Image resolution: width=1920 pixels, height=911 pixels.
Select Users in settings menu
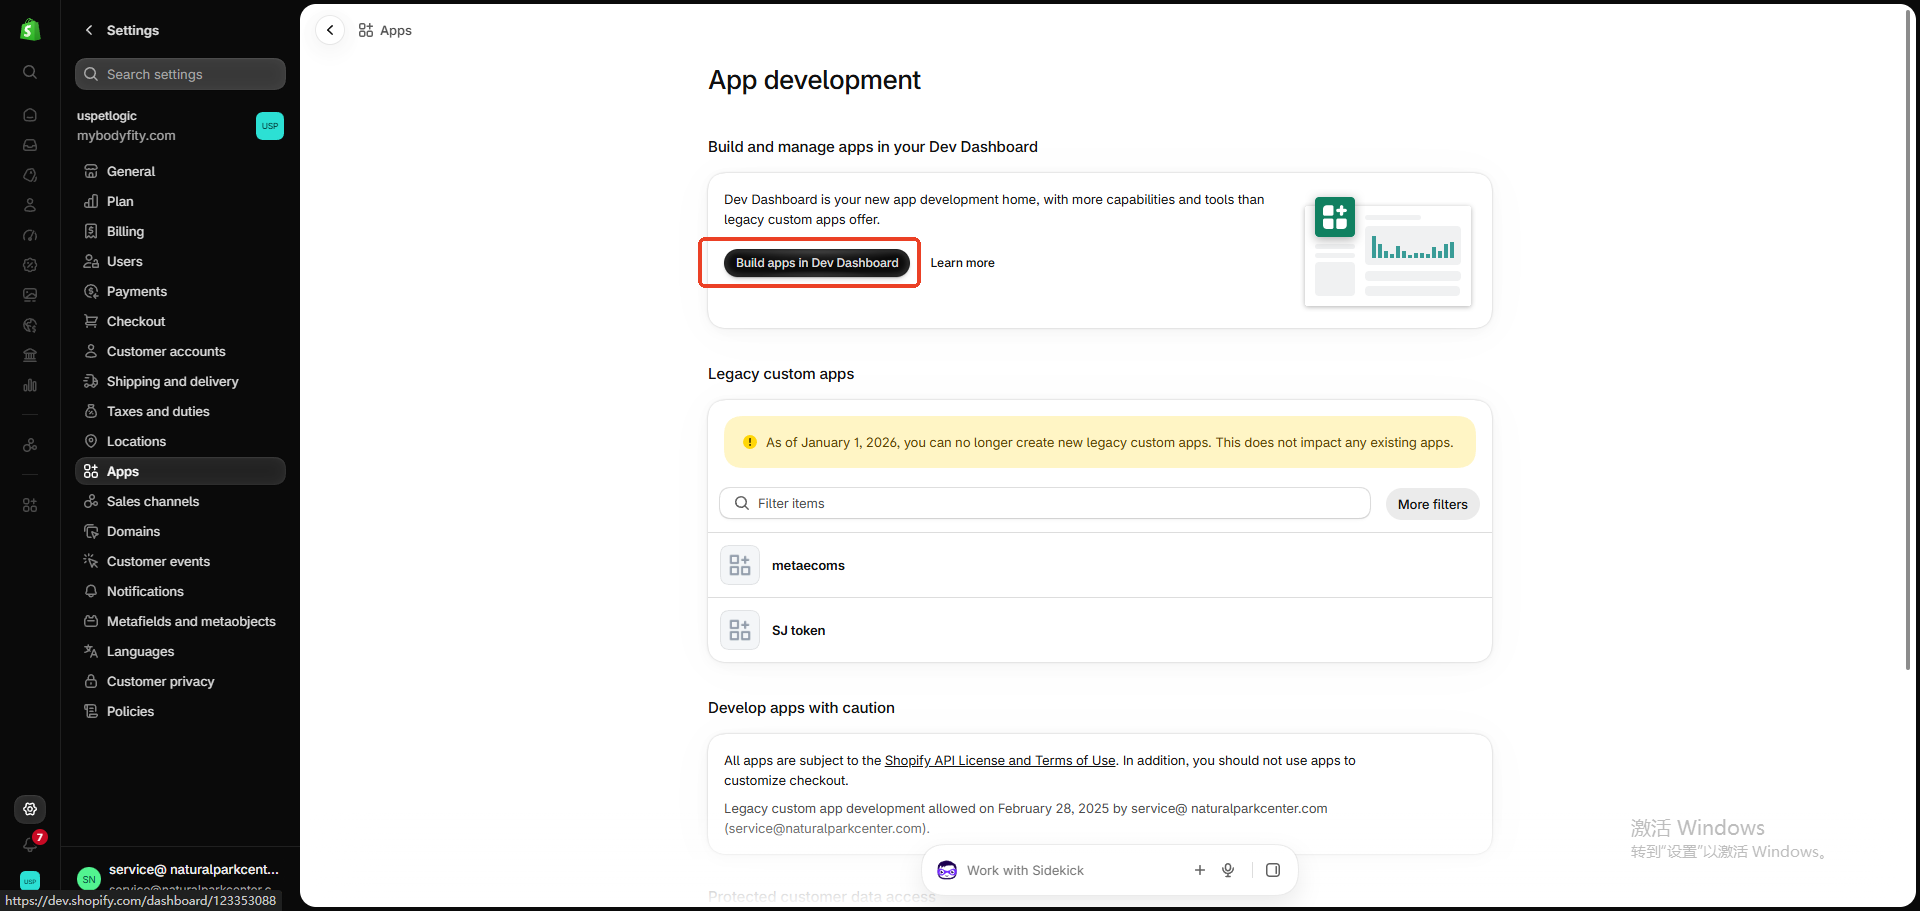[x=180, y=261]
